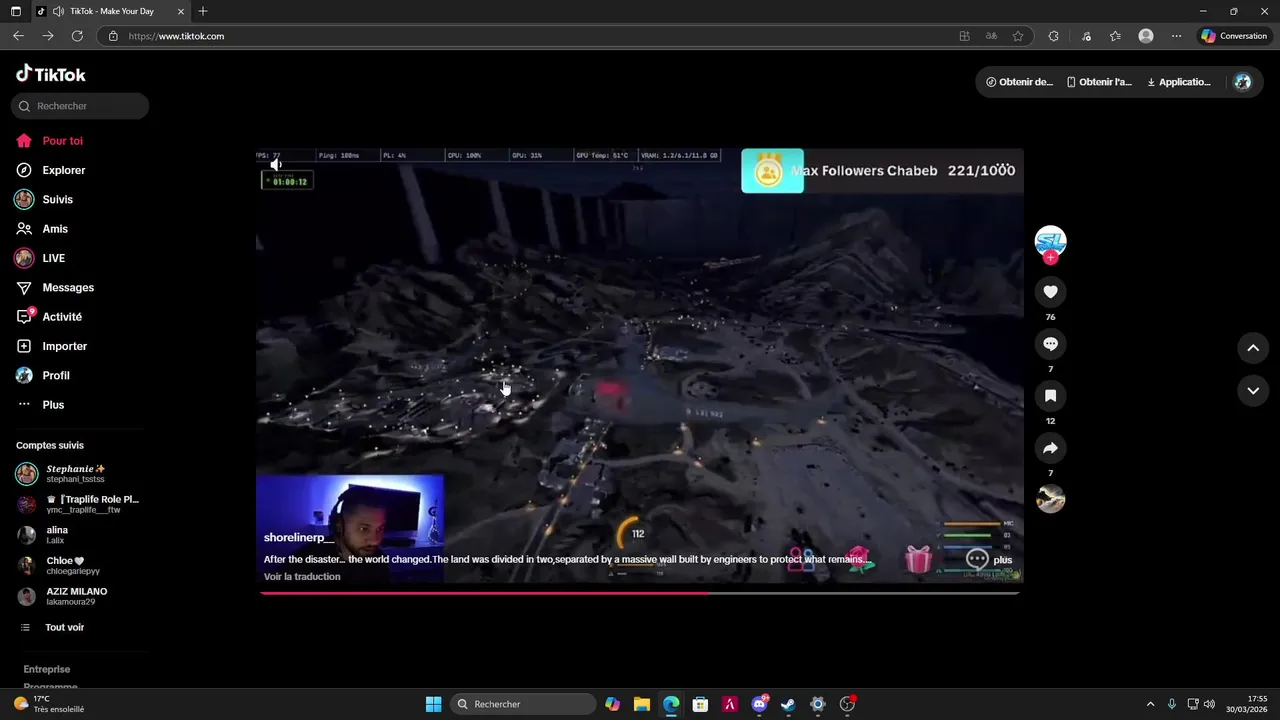
Task: Click Obtenir l'a... app button
Action: coord(1099,82)
